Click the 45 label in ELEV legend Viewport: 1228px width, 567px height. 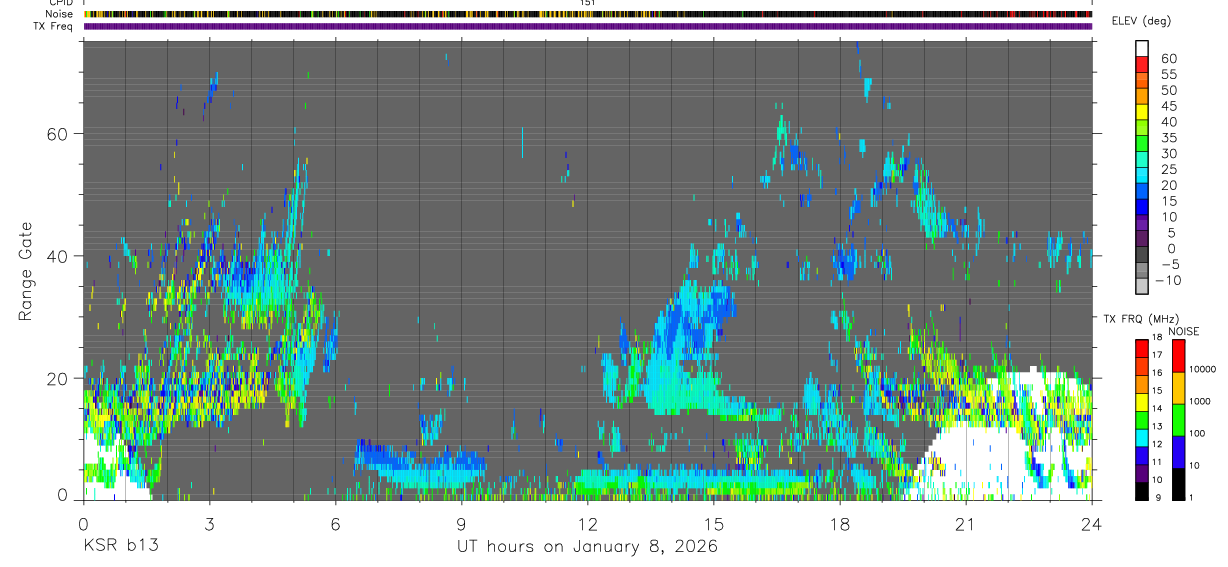click(x=1168, y=106)
